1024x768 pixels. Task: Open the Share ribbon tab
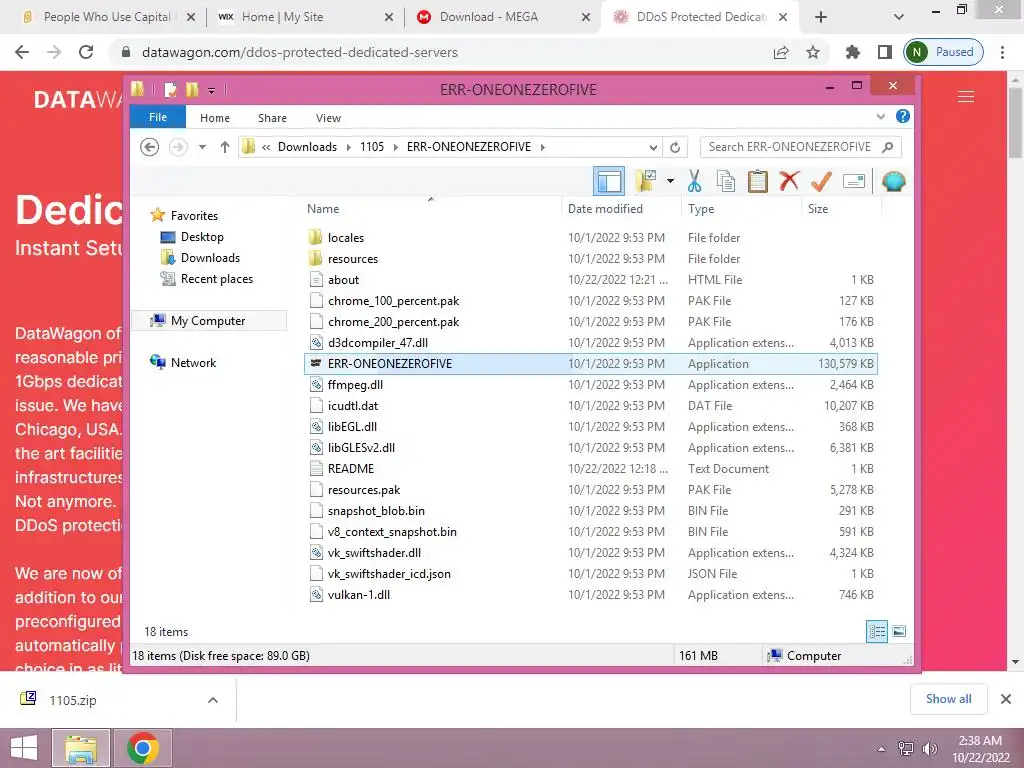pyautogui.click(x=272, y=118)
